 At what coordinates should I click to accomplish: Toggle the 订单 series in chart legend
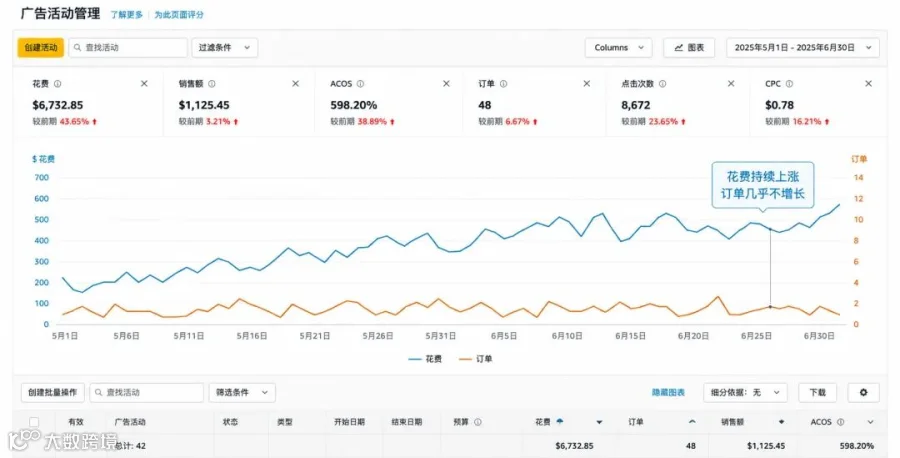pyautogui.click(x=476, y=359)
